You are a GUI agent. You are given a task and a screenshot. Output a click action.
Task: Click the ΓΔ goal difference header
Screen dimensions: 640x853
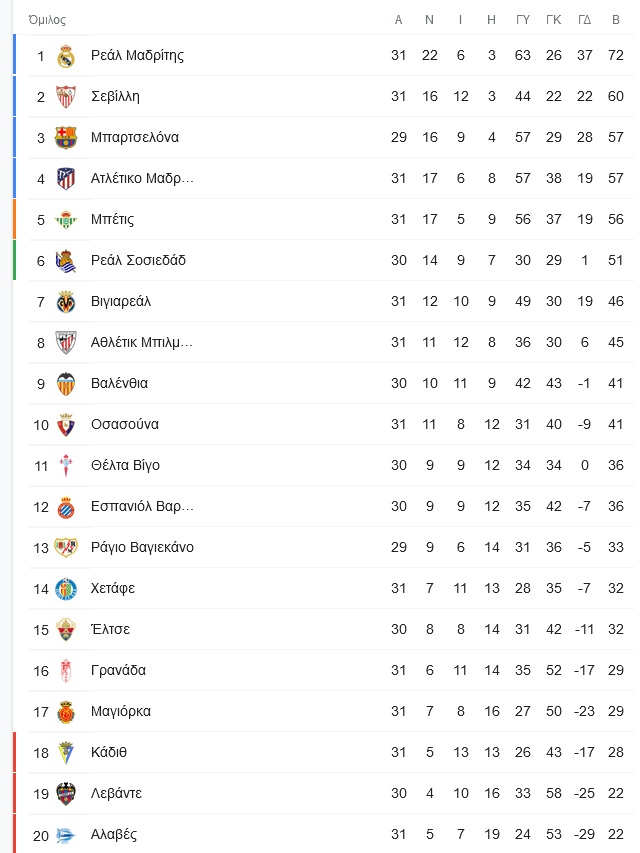coord(584,20)
